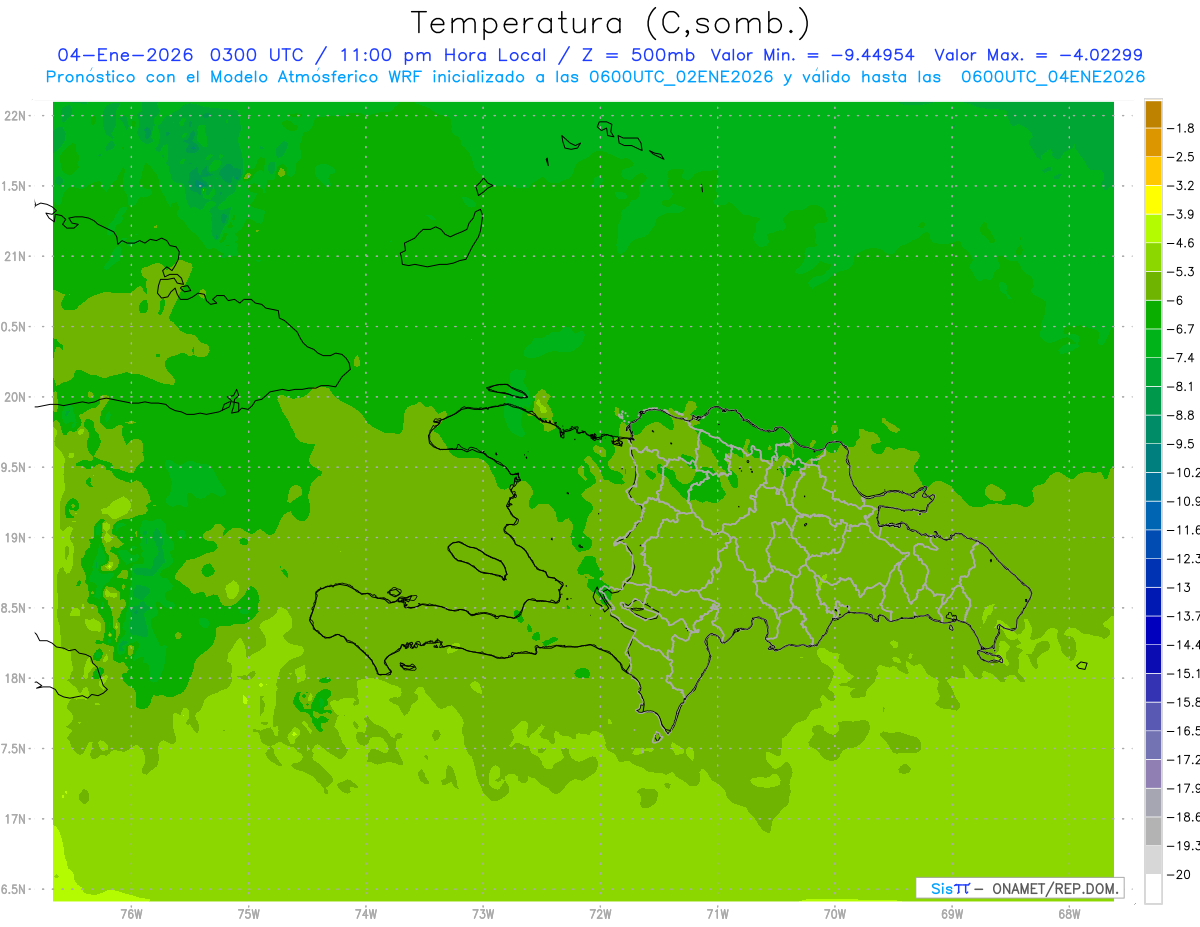Select the "Valor Min. = -9.44954" text
1200x927 pixels.
click(x=813, y=55)
